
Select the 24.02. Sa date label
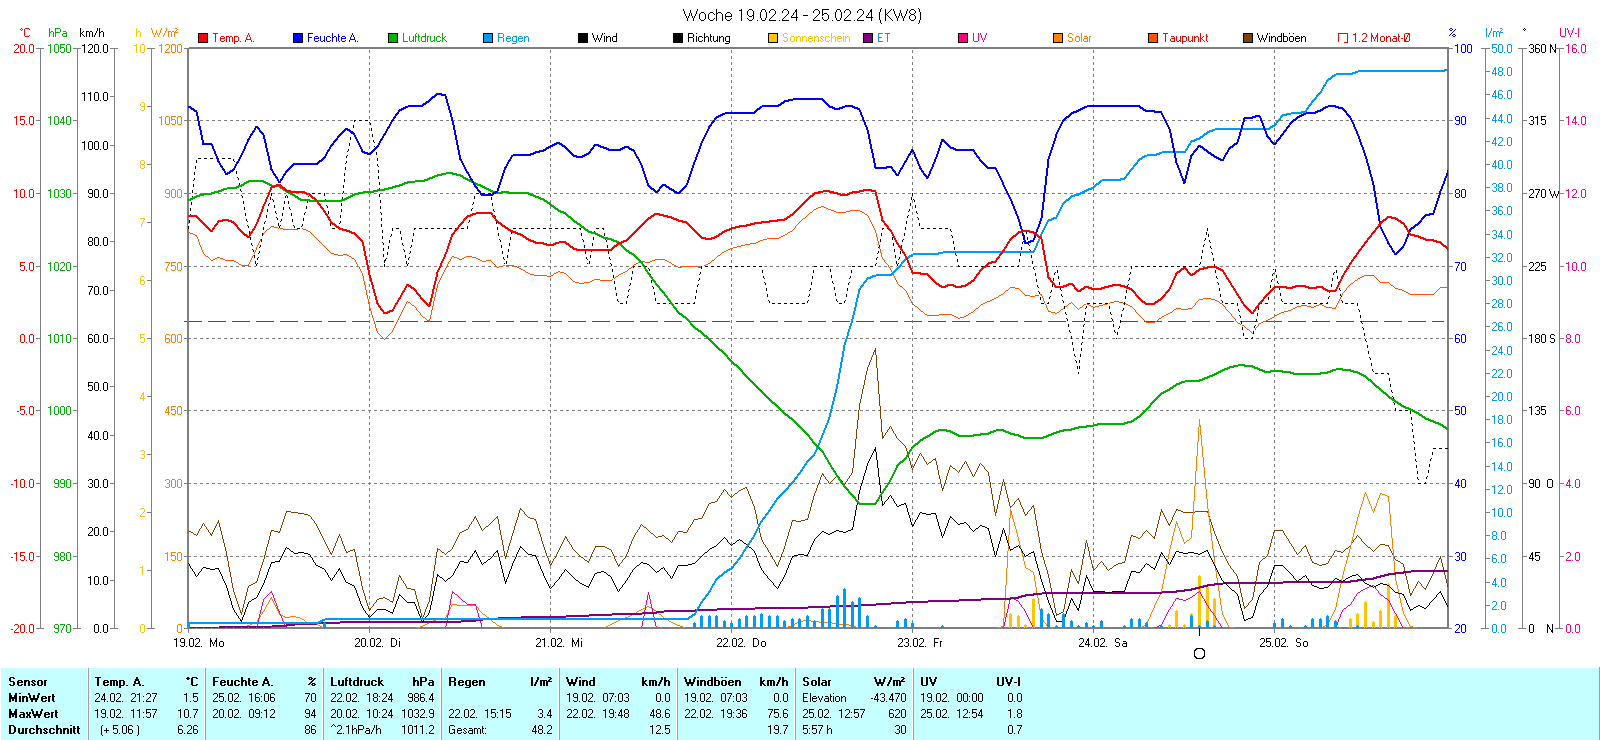(1102, 643)
